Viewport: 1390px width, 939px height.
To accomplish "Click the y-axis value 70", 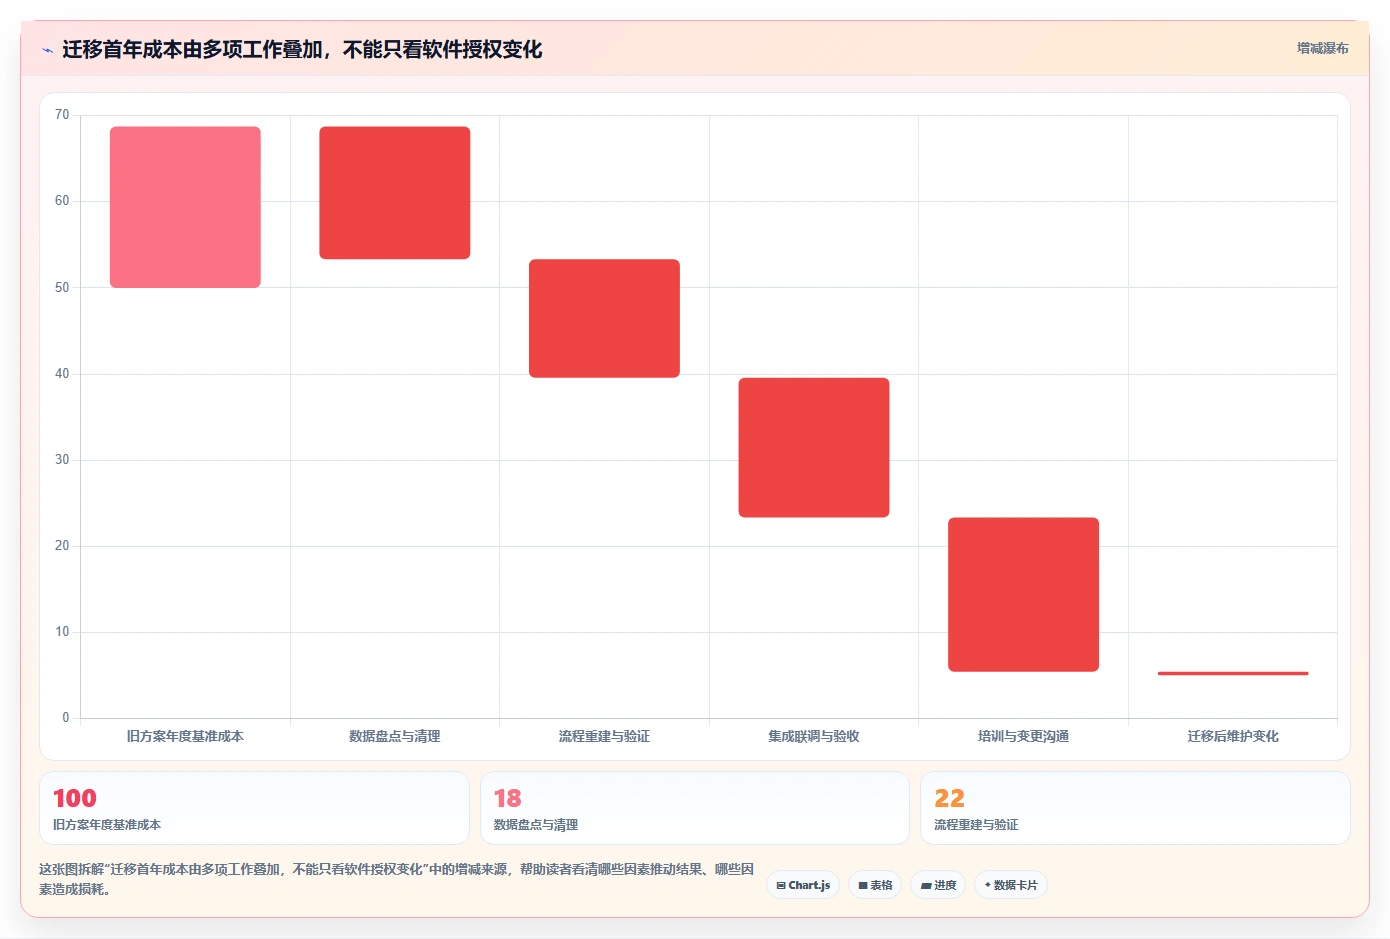I will click(x=62, y=115).
